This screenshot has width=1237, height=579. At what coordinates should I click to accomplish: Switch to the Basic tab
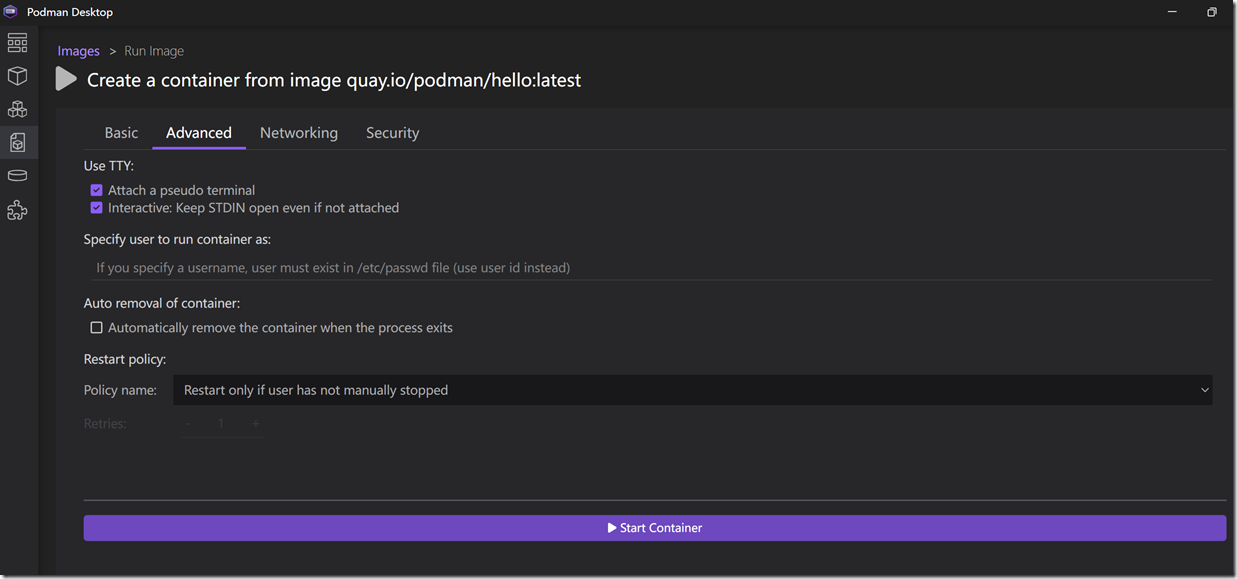pos(121,133)
